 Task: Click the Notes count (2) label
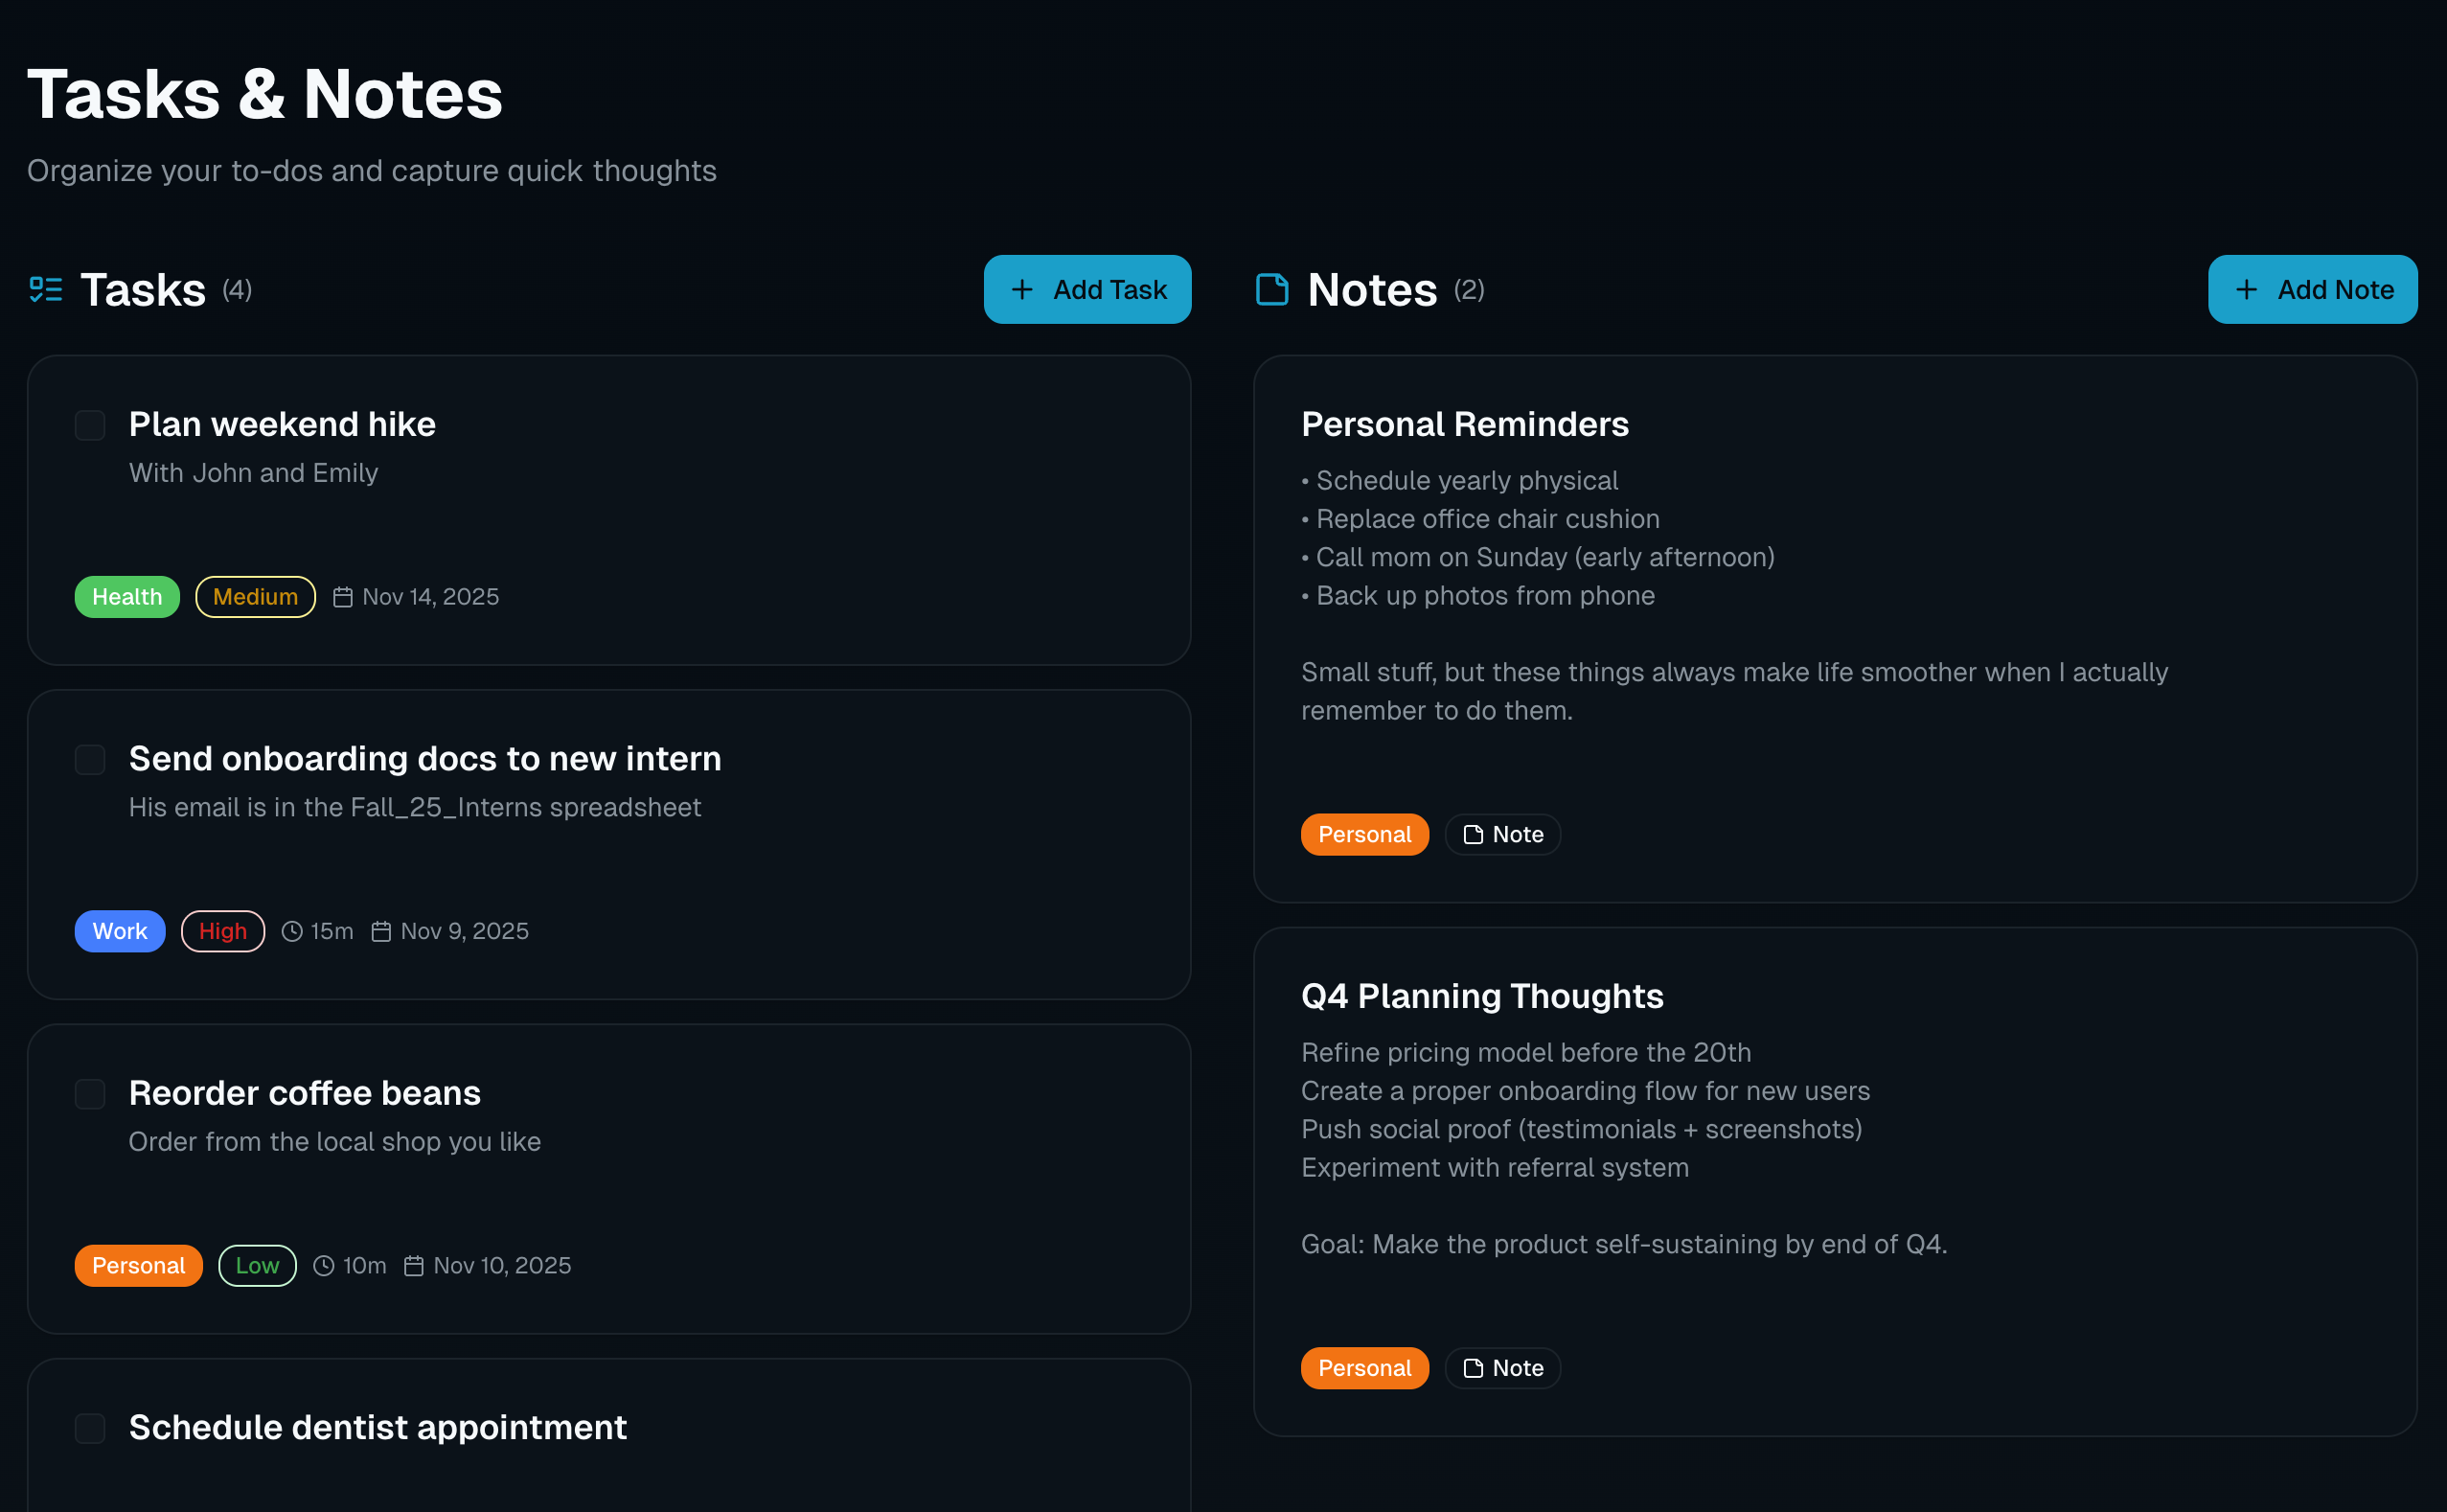point(1469,290)
